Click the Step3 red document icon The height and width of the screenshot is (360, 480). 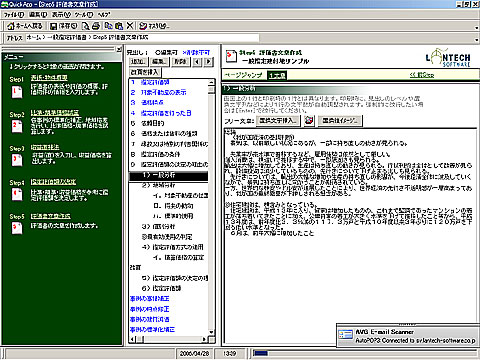[x=17, y=160]
